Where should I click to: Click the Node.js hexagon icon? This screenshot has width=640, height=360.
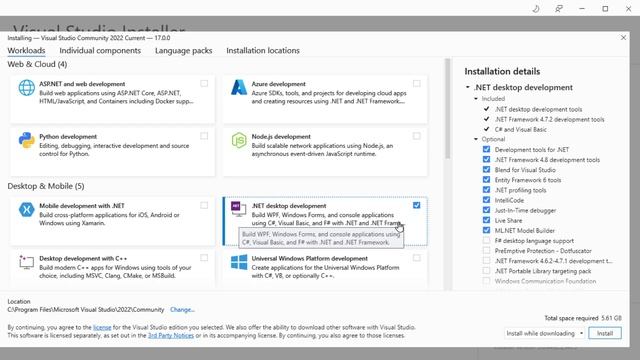tap(239, 140)
